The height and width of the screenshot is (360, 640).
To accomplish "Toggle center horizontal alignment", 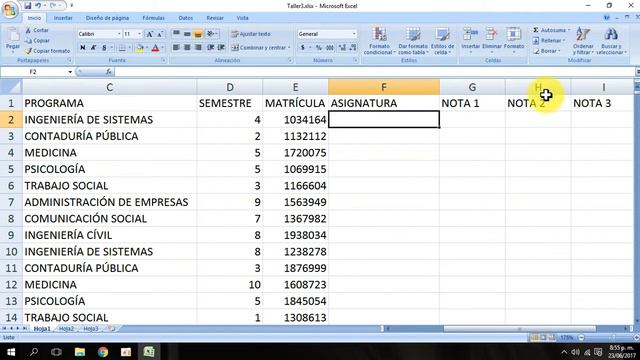I will pos(187,48).
